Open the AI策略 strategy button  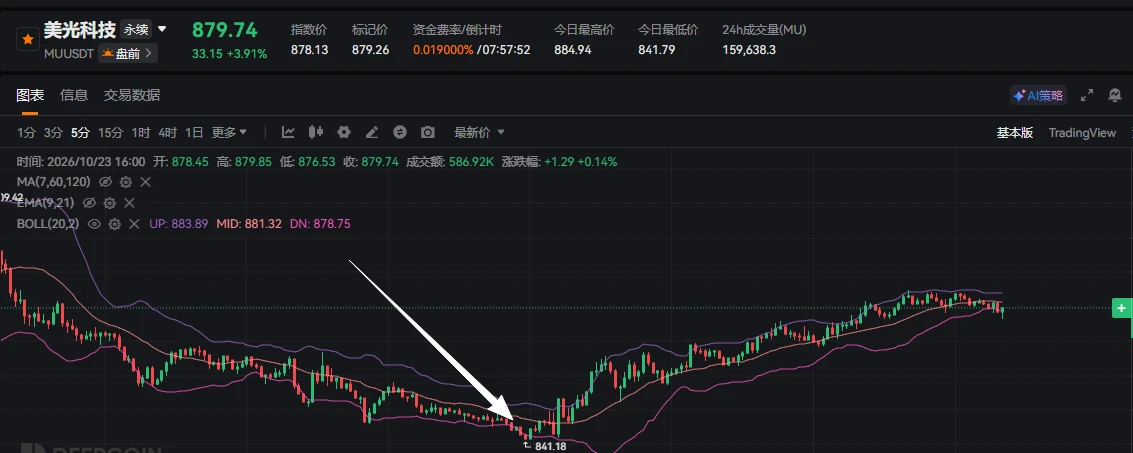coord(1038,95)
